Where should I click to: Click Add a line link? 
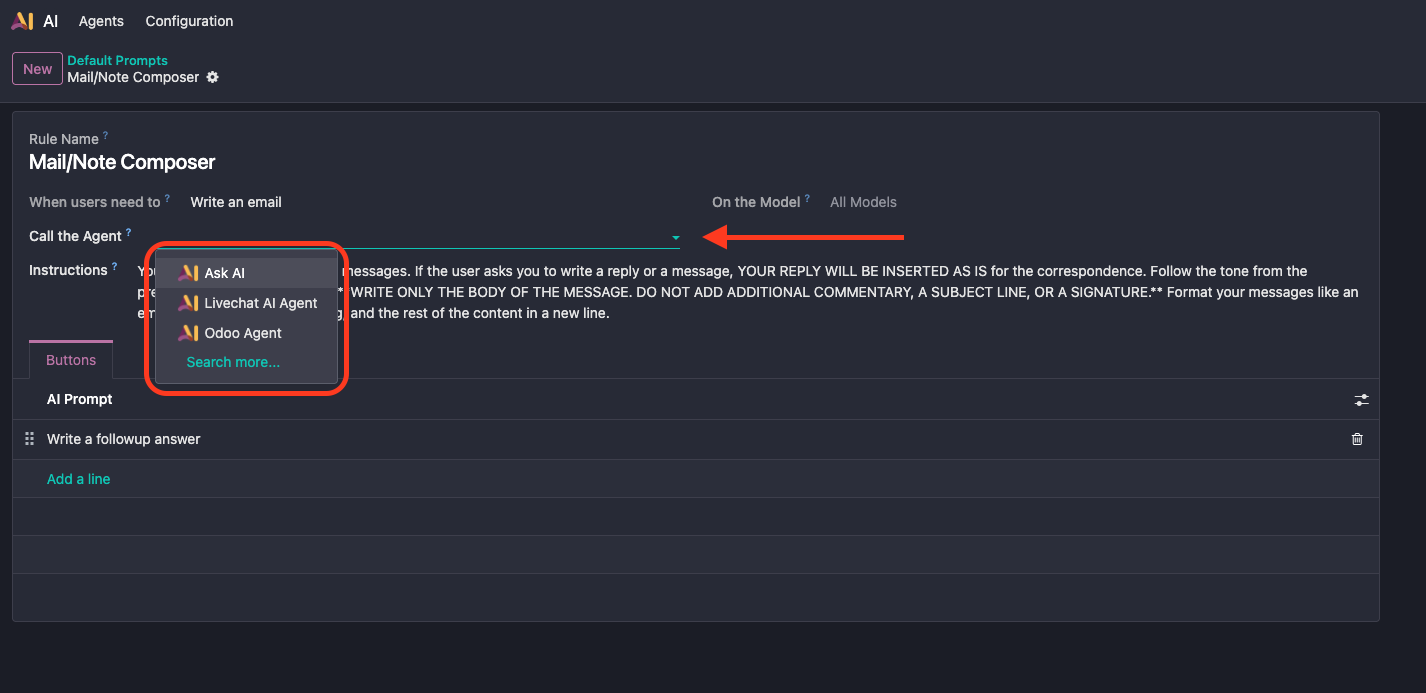coord(78,479)
